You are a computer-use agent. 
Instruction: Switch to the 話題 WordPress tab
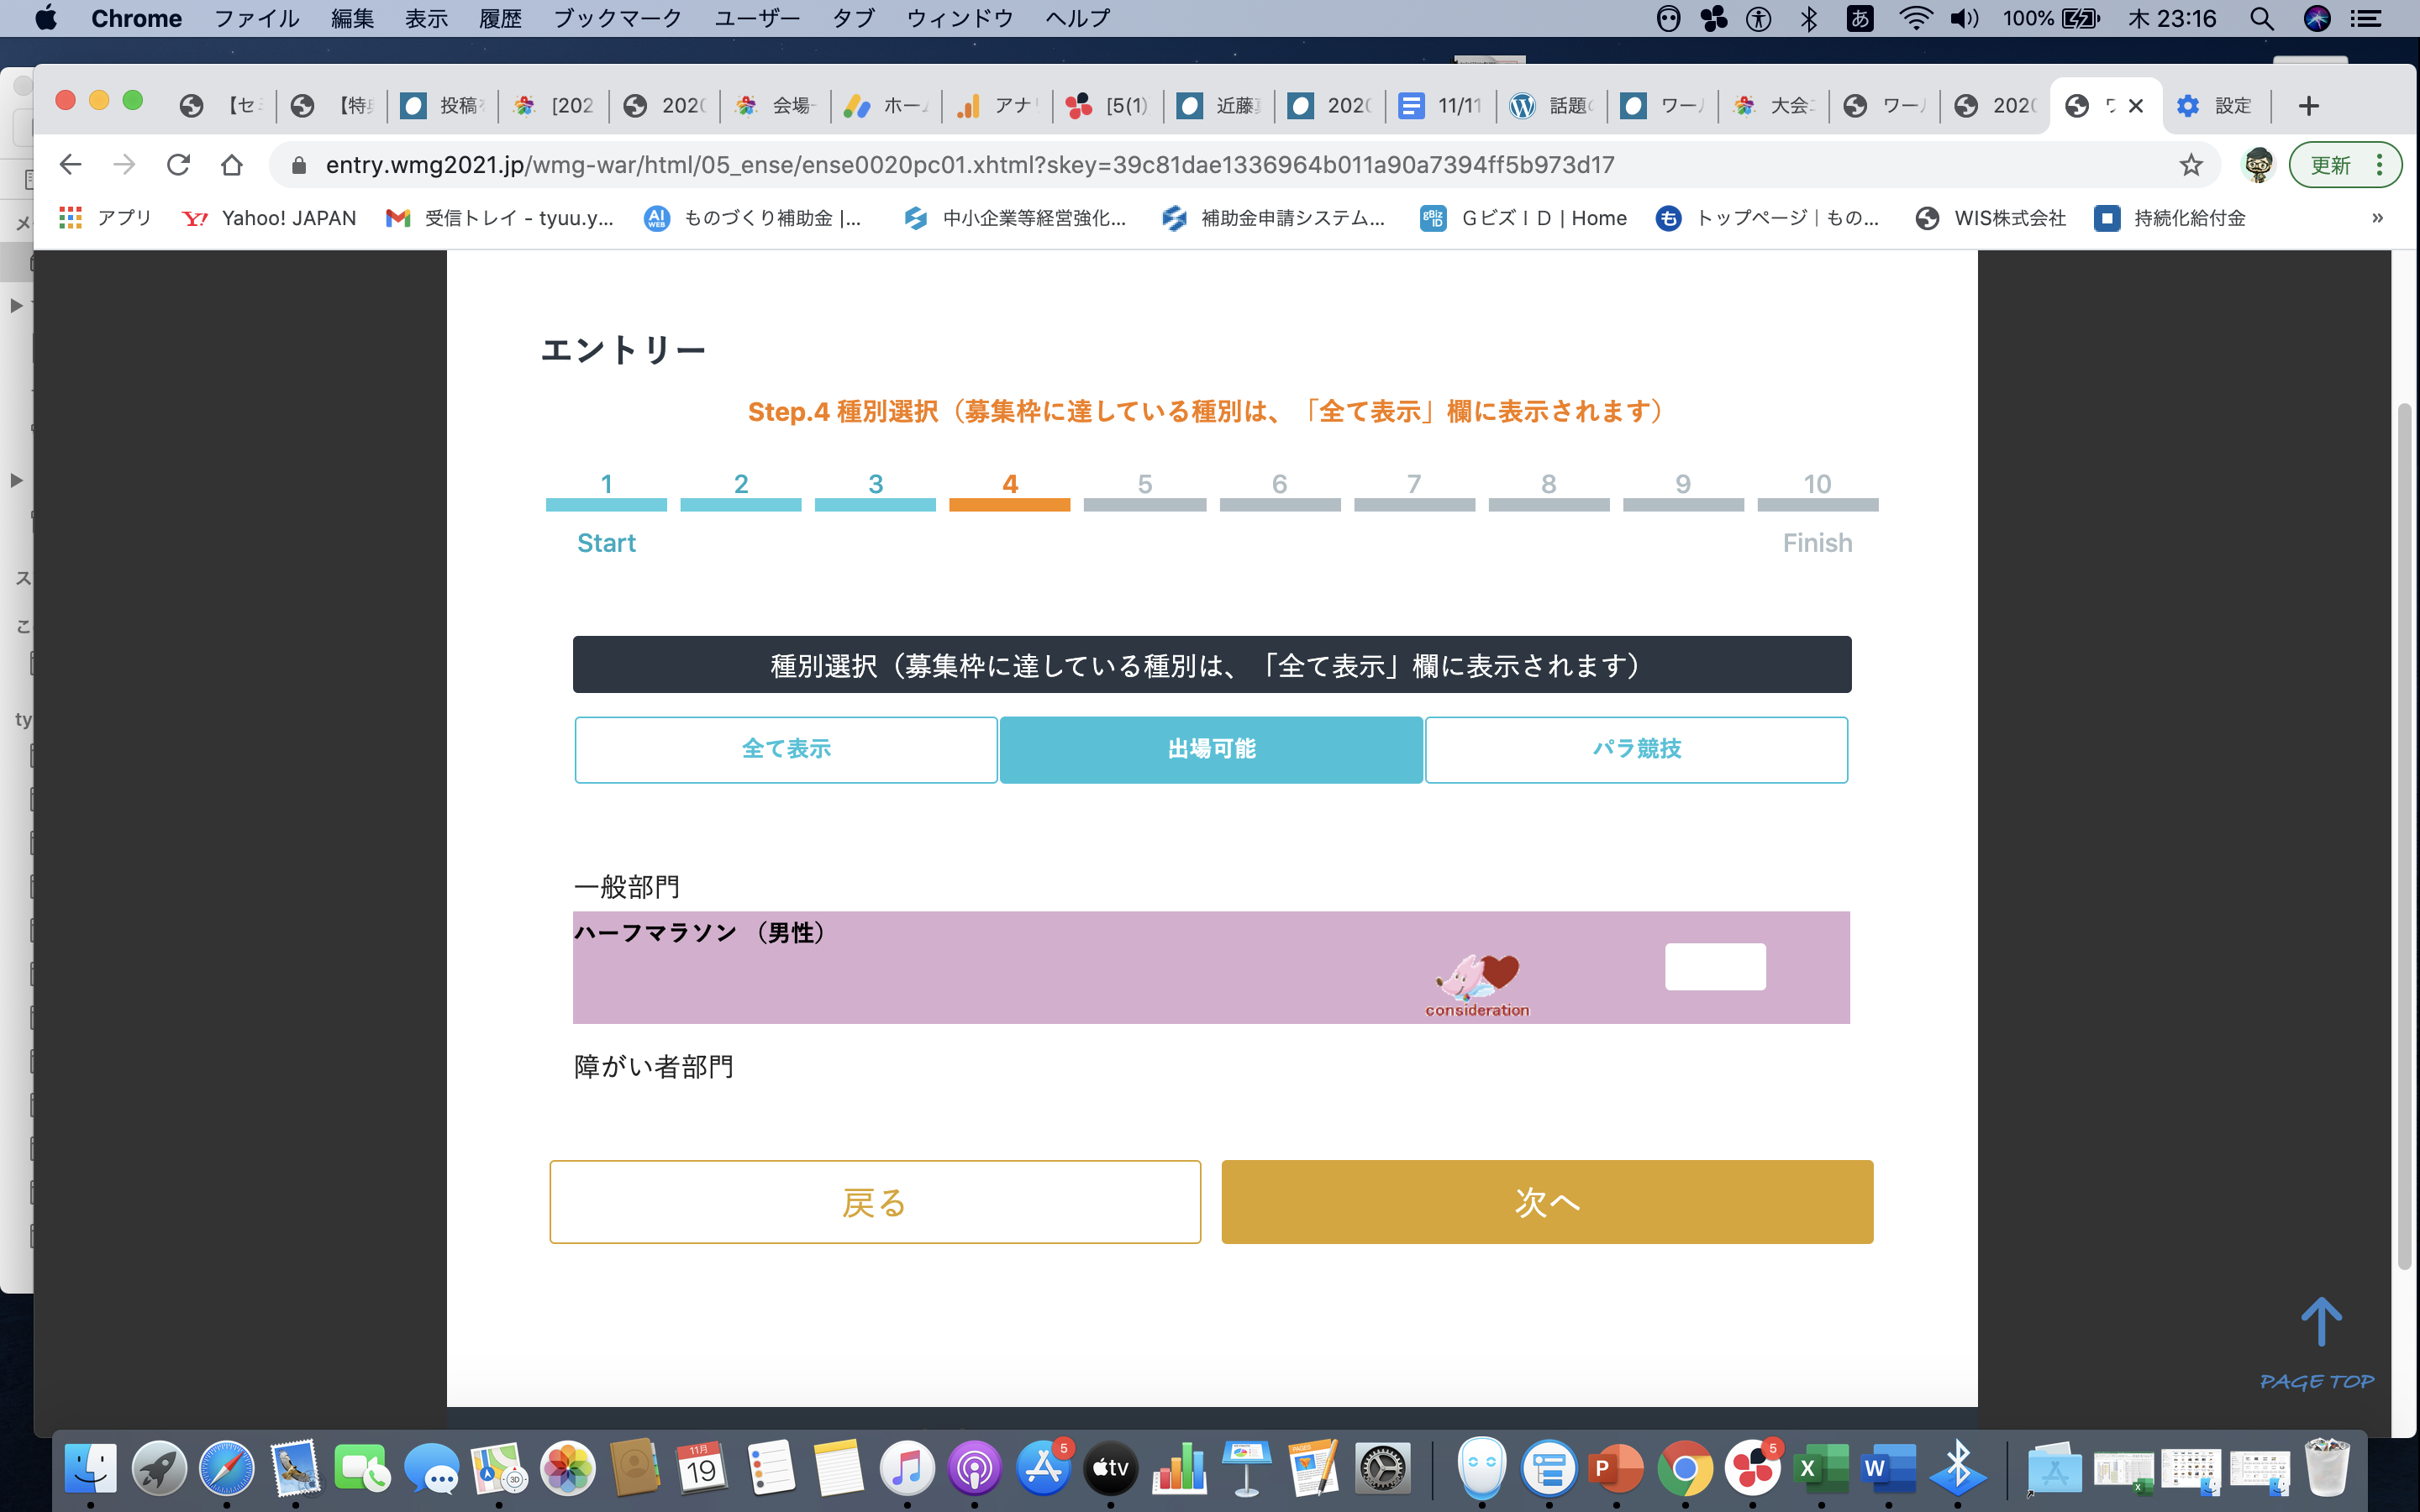click(1552, 106)
